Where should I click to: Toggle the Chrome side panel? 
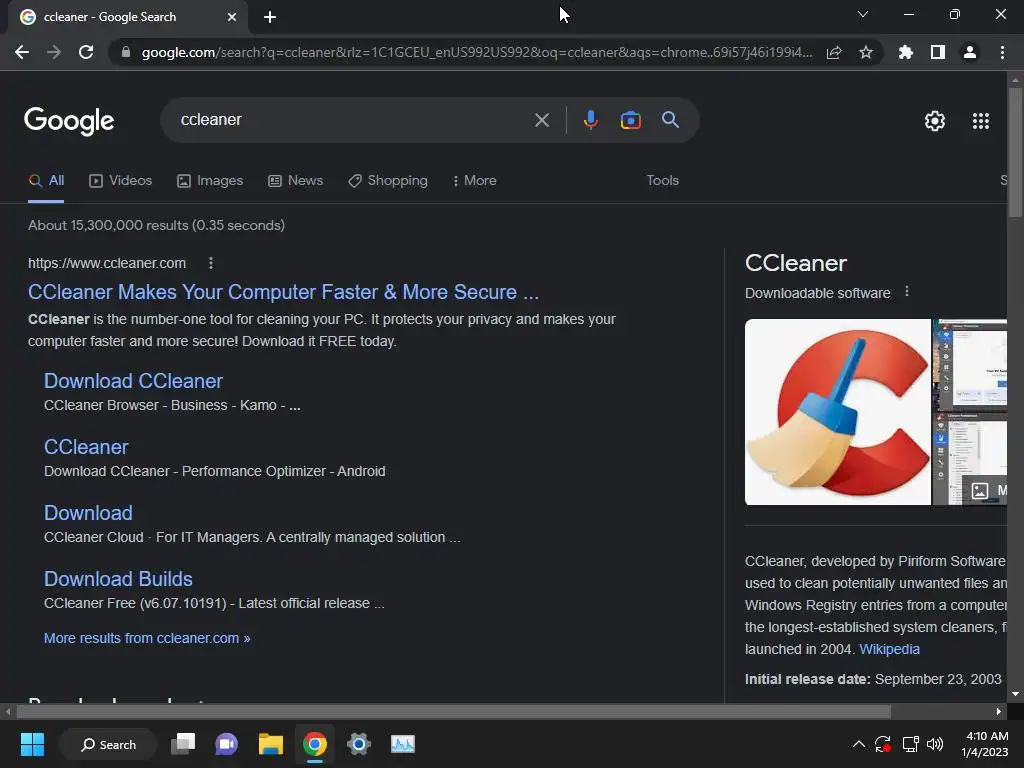(938, 52)
